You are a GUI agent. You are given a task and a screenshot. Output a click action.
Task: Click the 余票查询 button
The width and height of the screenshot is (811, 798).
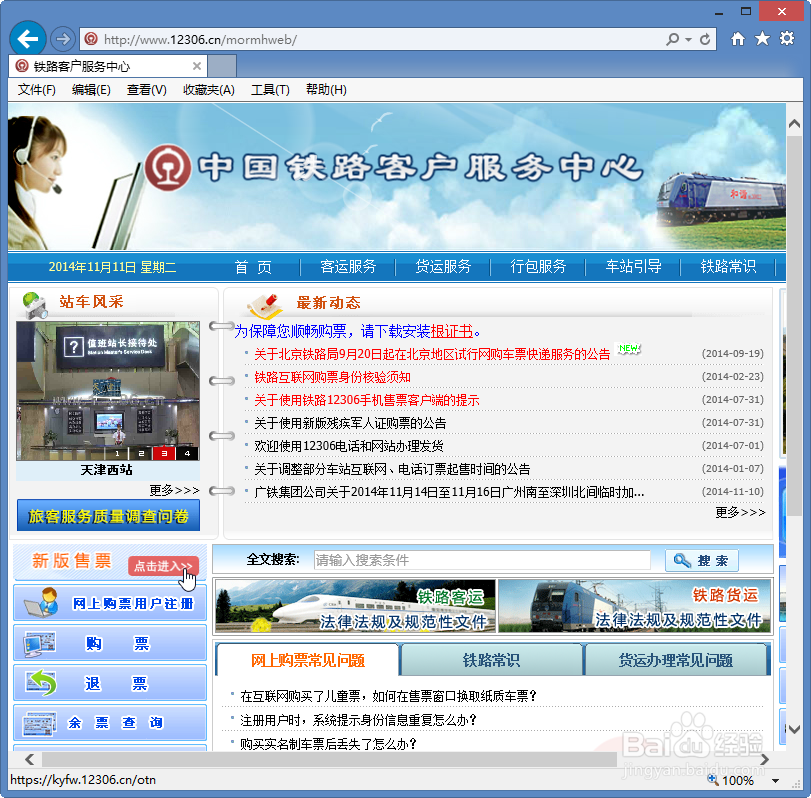click(110, 722)
